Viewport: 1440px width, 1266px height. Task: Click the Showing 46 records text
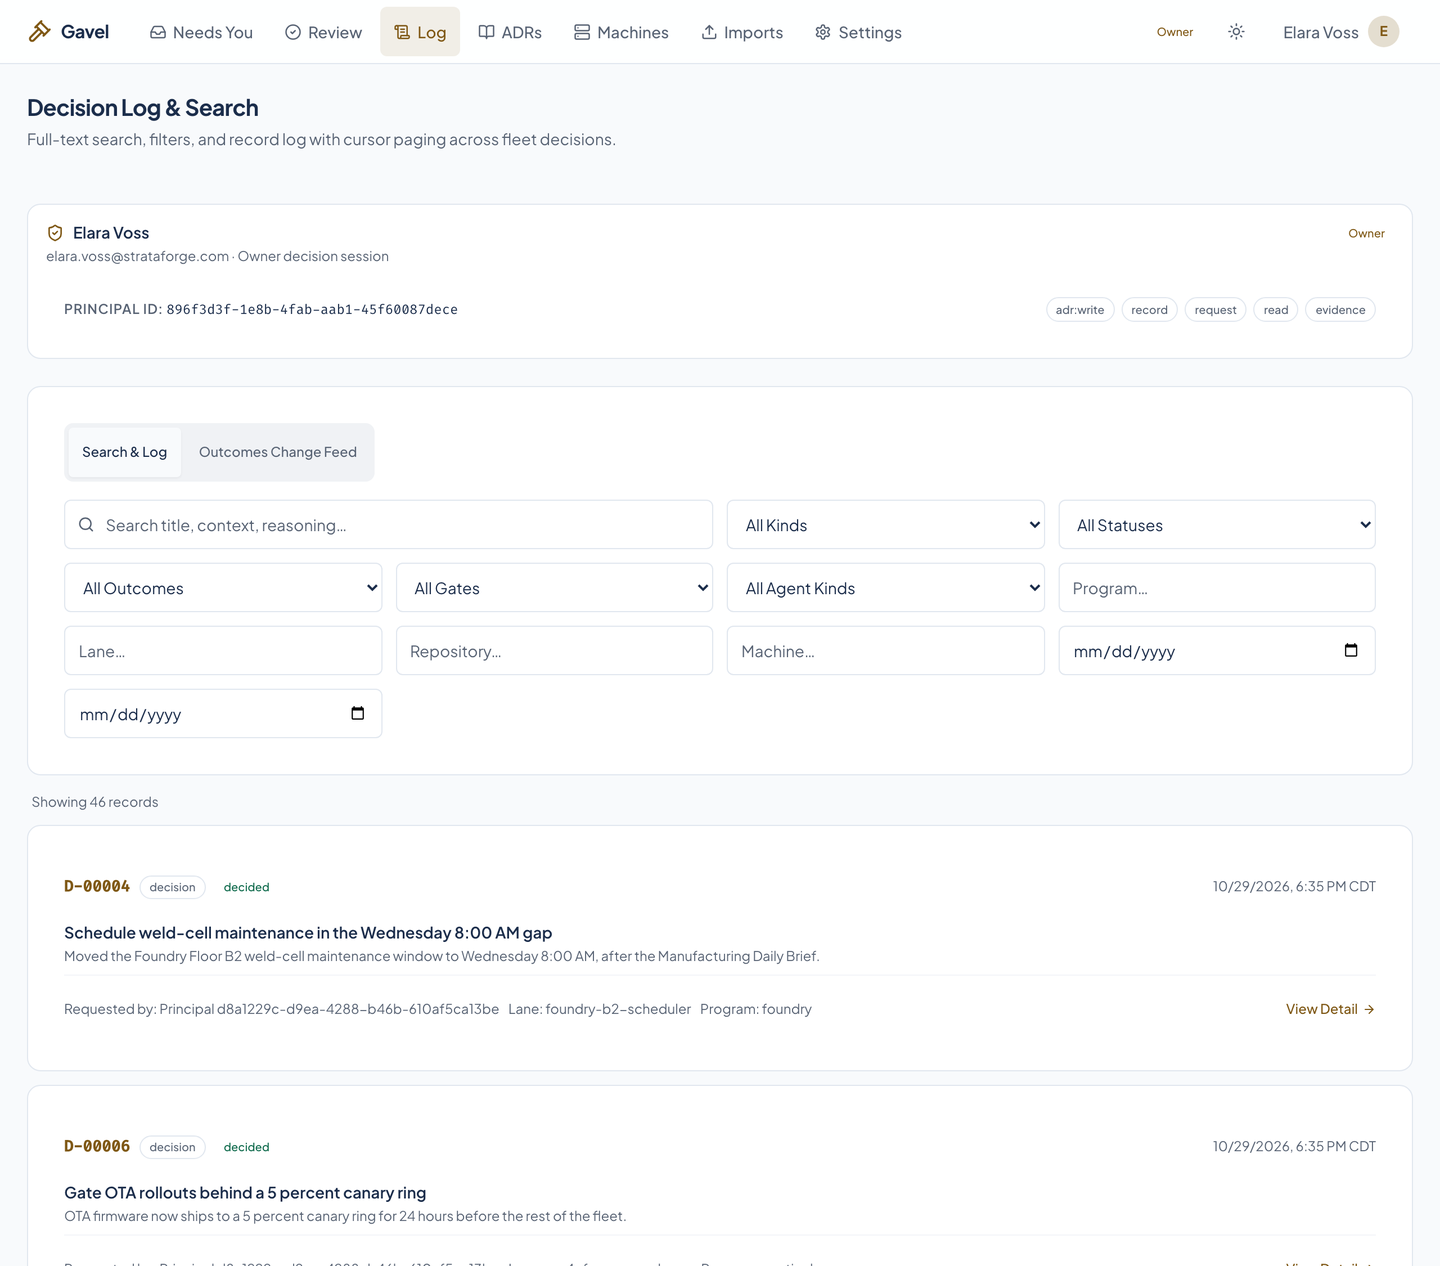point(95,802)
